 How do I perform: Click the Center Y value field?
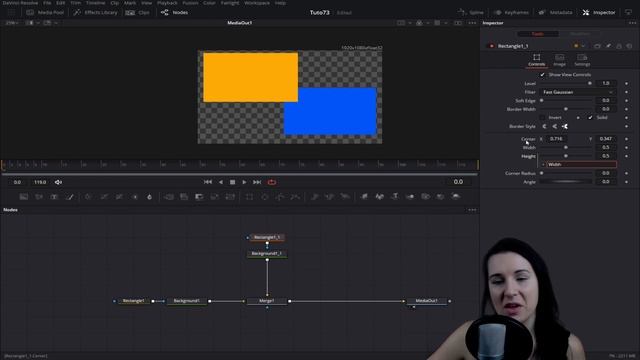(x=606, y=139)
